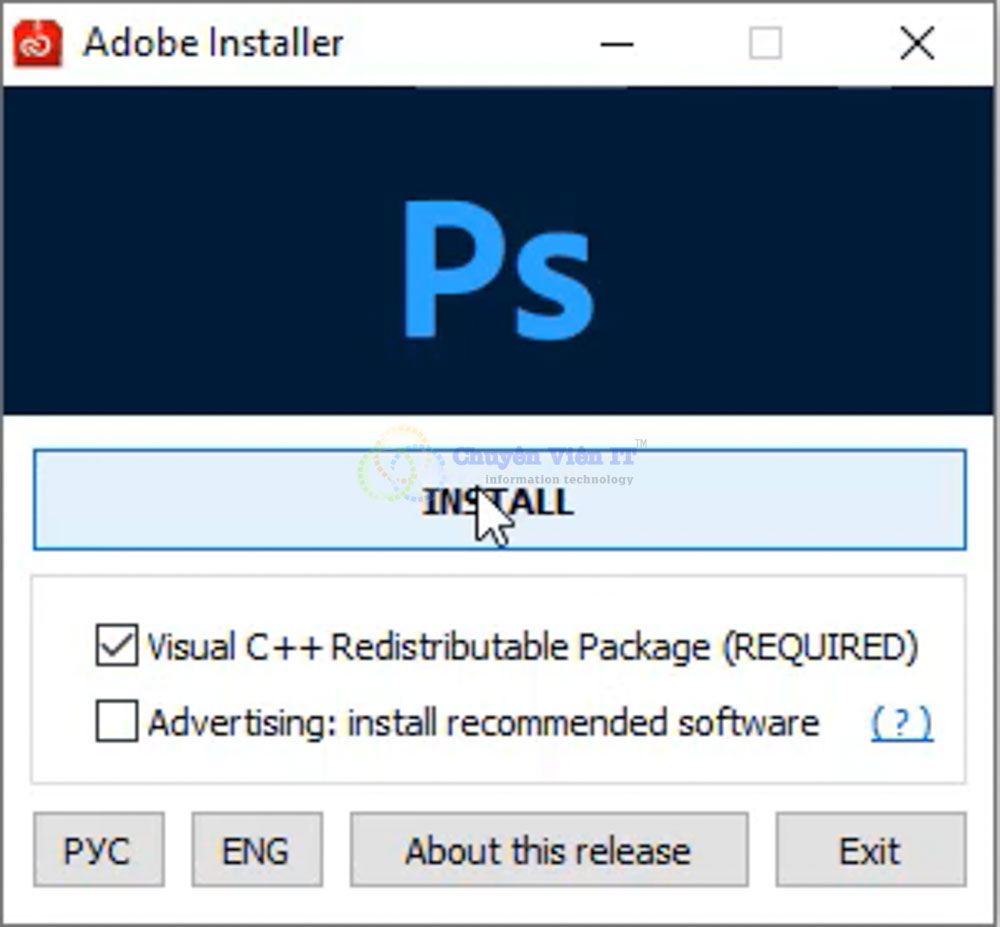Switch the language to ENG
Screen dimensions: 1000x927
[256, 850]
